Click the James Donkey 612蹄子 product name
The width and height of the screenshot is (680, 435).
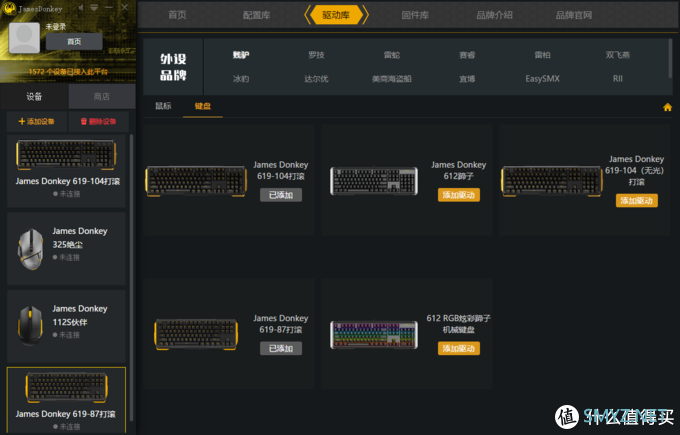tap(458, 170)
